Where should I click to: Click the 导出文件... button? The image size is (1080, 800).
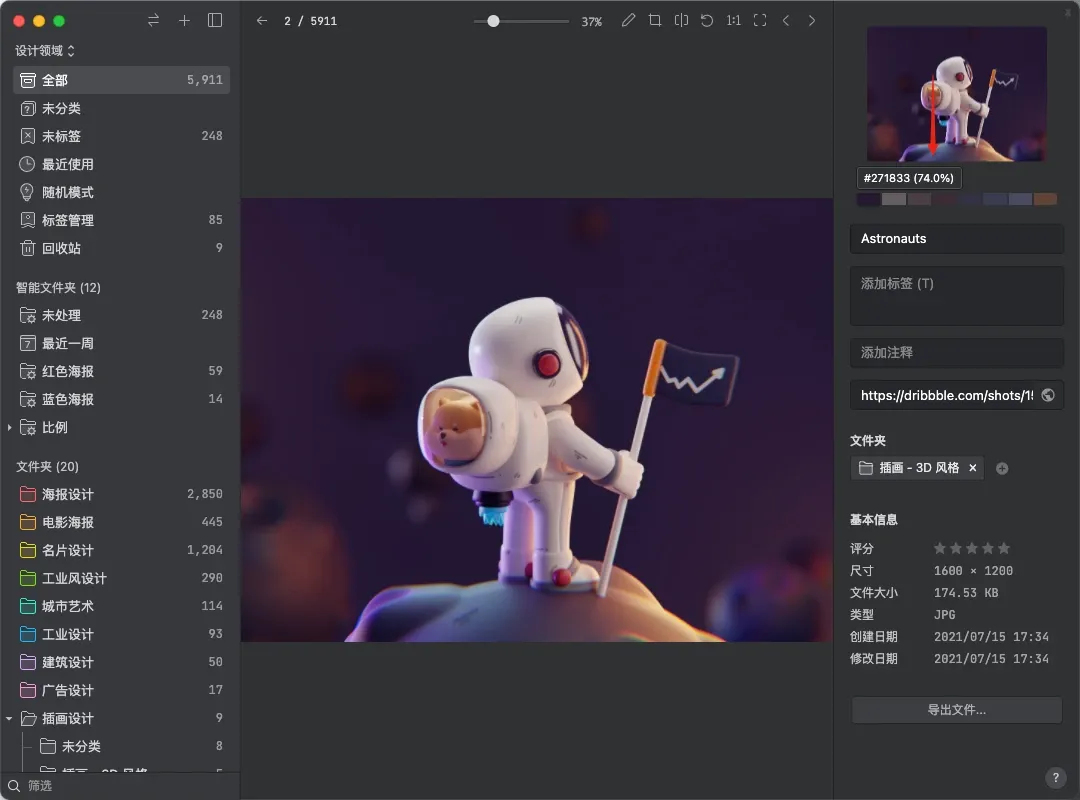[956, 710]
